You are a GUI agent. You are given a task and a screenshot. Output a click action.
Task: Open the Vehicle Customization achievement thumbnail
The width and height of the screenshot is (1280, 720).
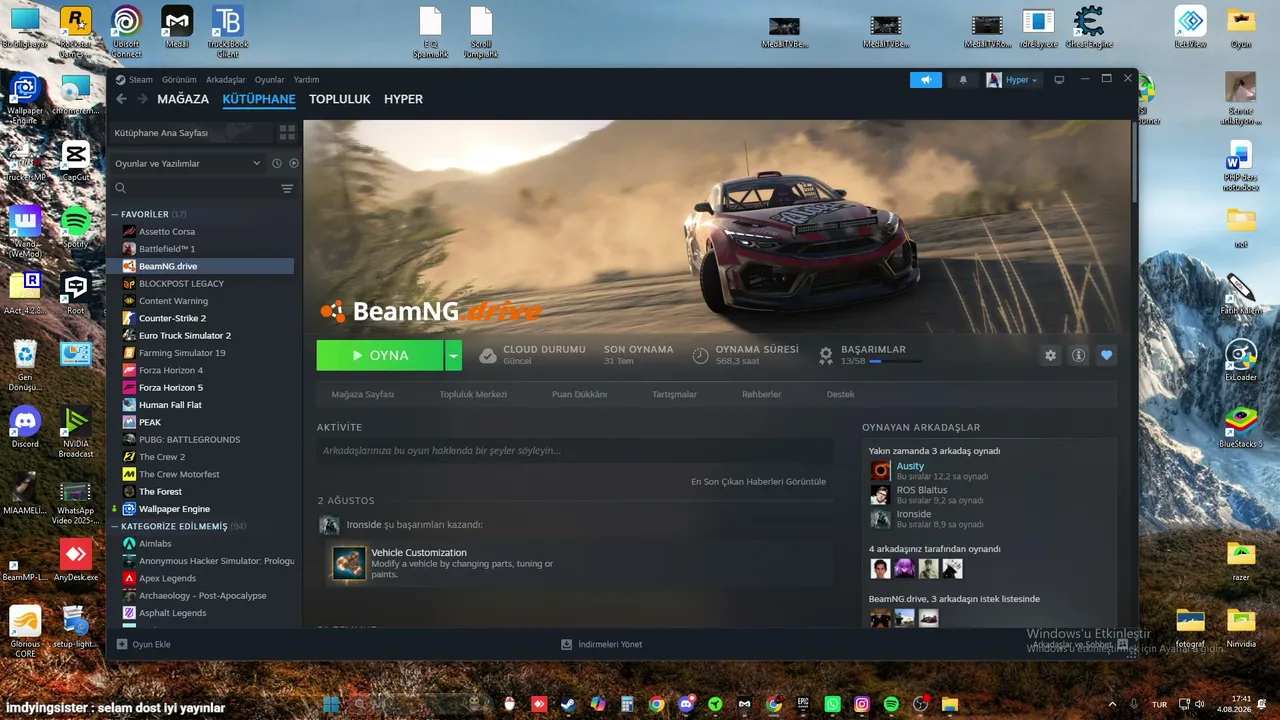click(349, 562)
